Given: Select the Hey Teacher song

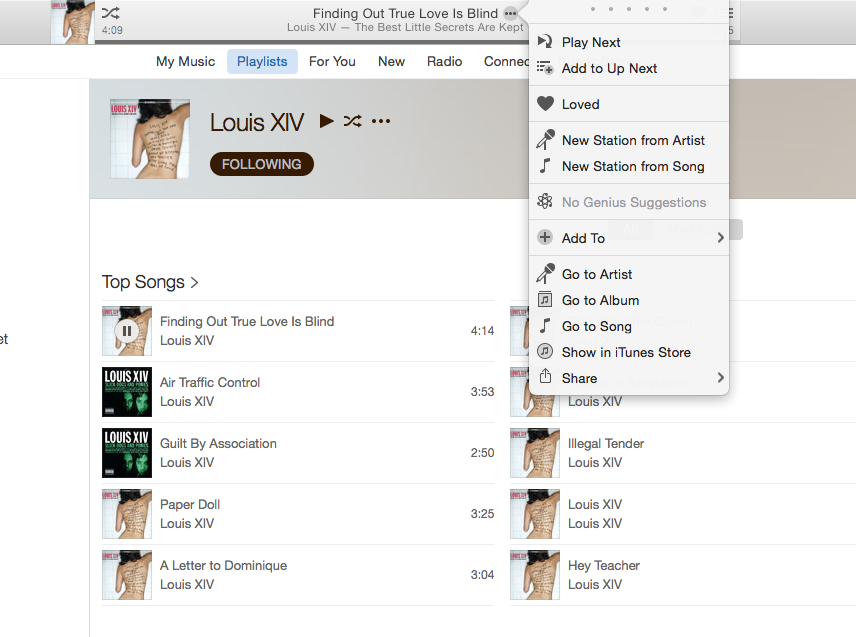Looking at the screenshot, I should (604, 565).
